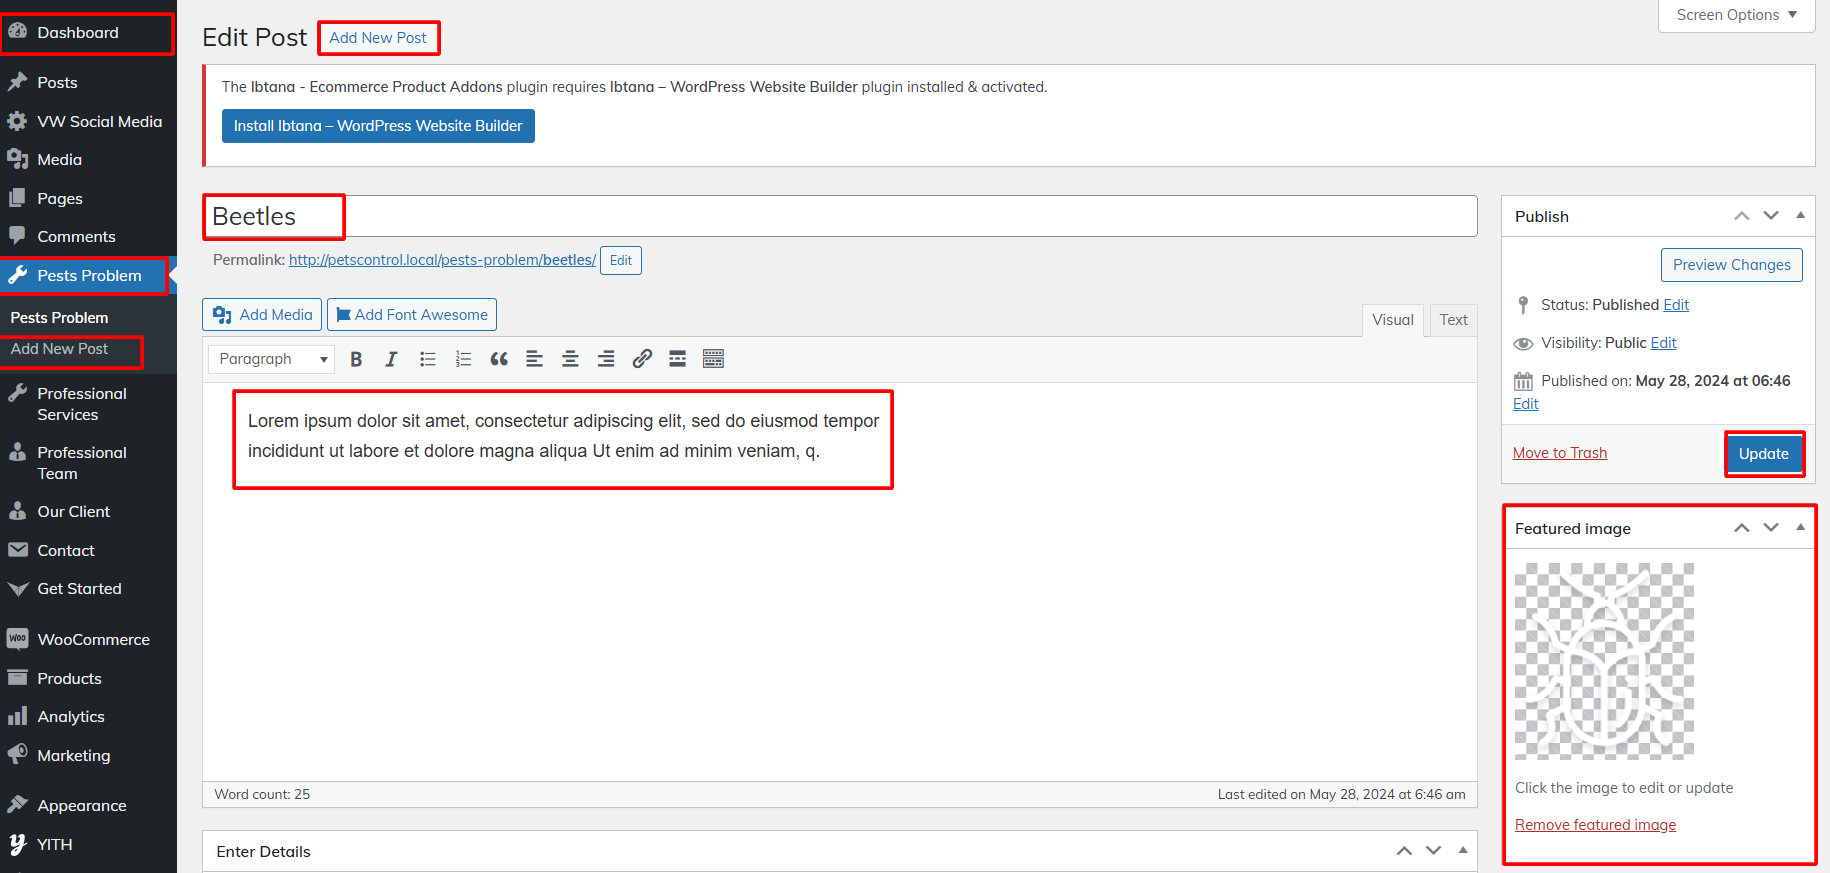1830x873 pixels.
Task: Center align the paragraph text
Action: click(x=570, y=359)
